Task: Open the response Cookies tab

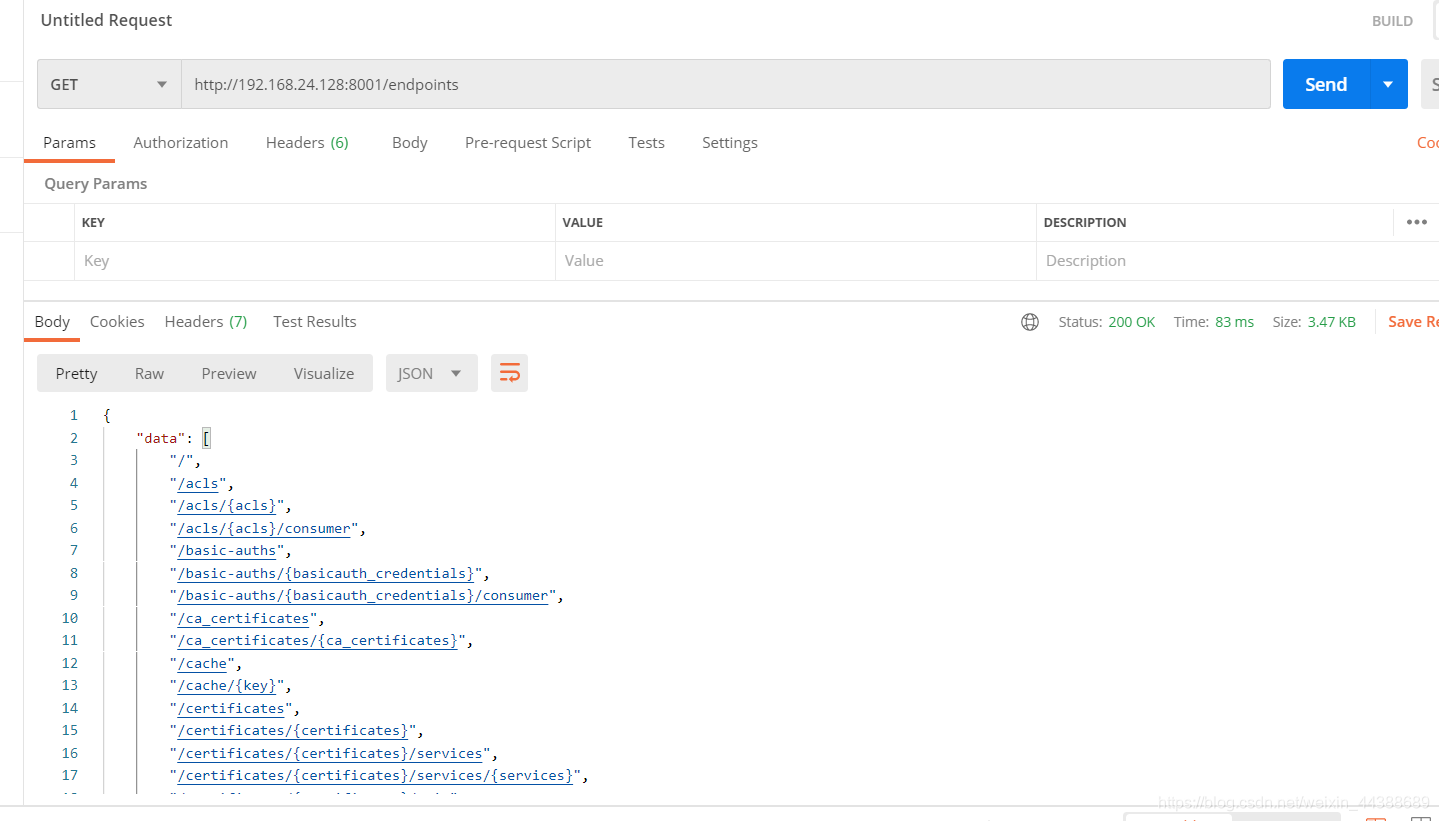Action: 117,321
